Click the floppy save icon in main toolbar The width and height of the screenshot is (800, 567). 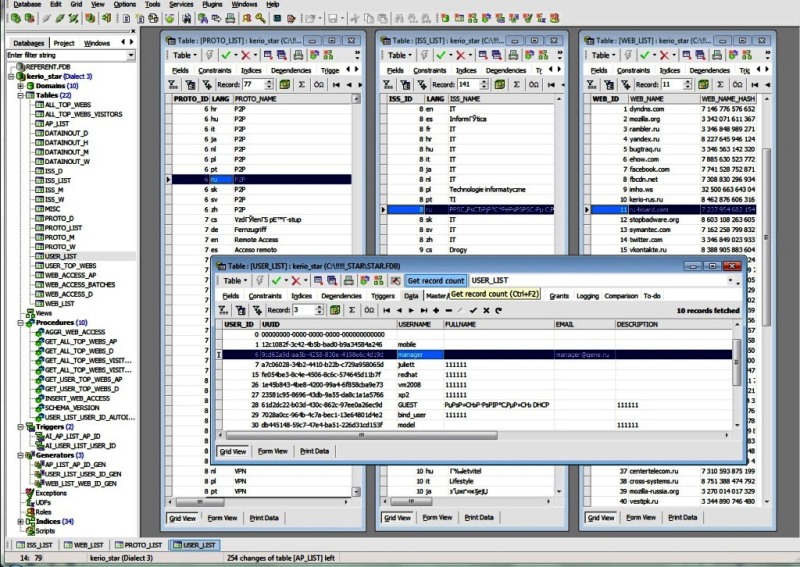[x=333, y=18]
